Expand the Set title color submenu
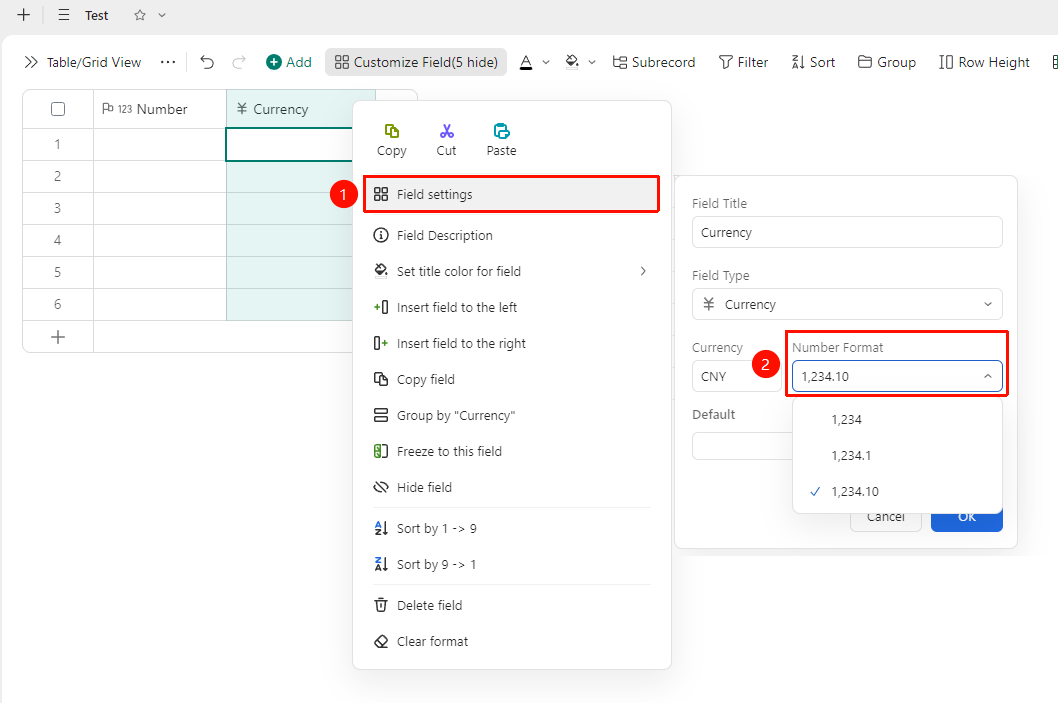This screenshot has width=1058, height=703. (x=642, y=271)
